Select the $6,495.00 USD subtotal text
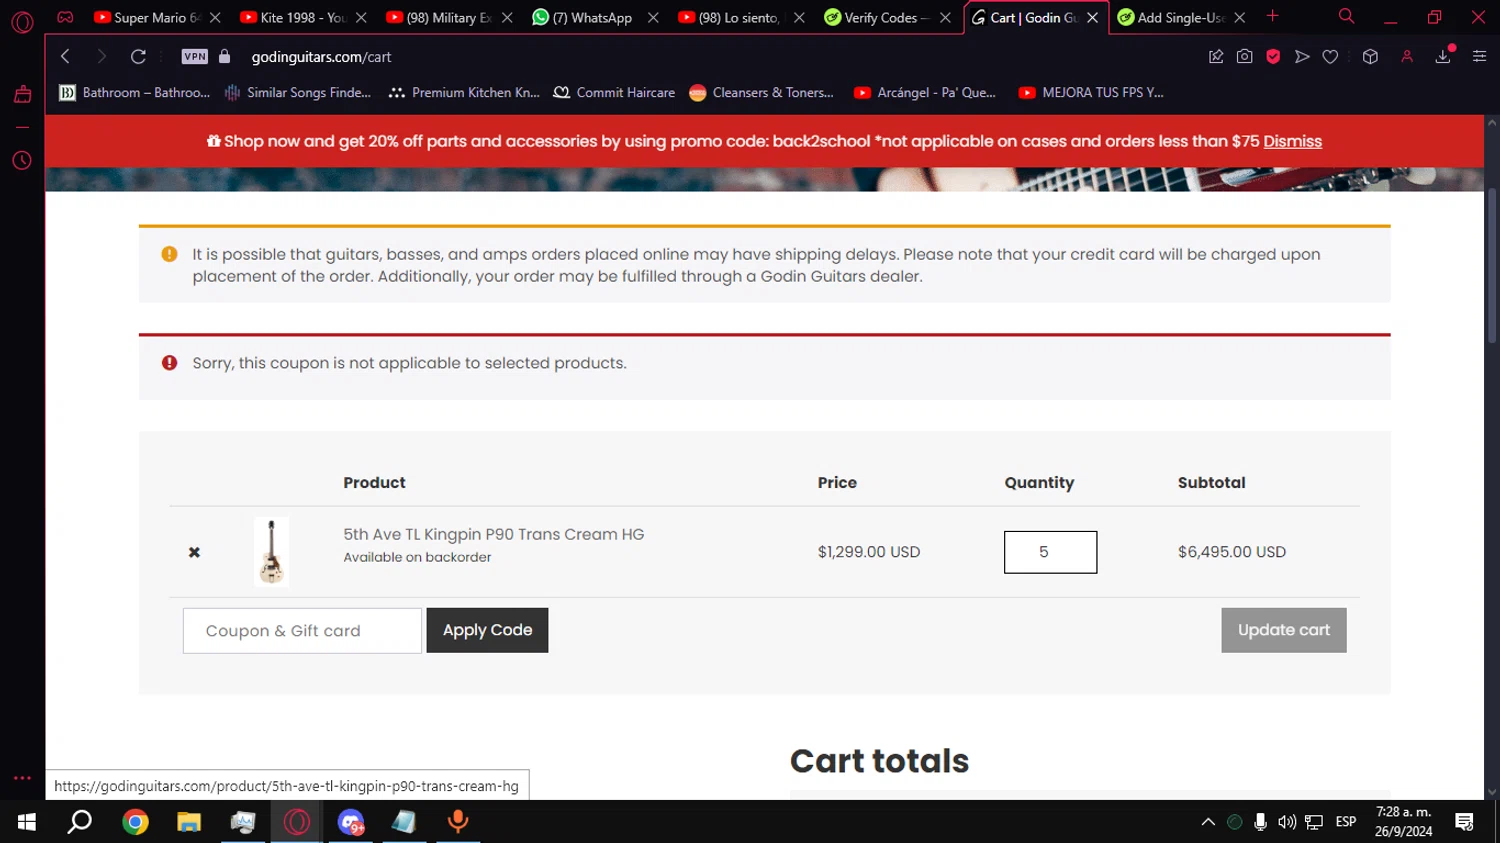Viewport: 1500px width, 843px height. 1232,552
